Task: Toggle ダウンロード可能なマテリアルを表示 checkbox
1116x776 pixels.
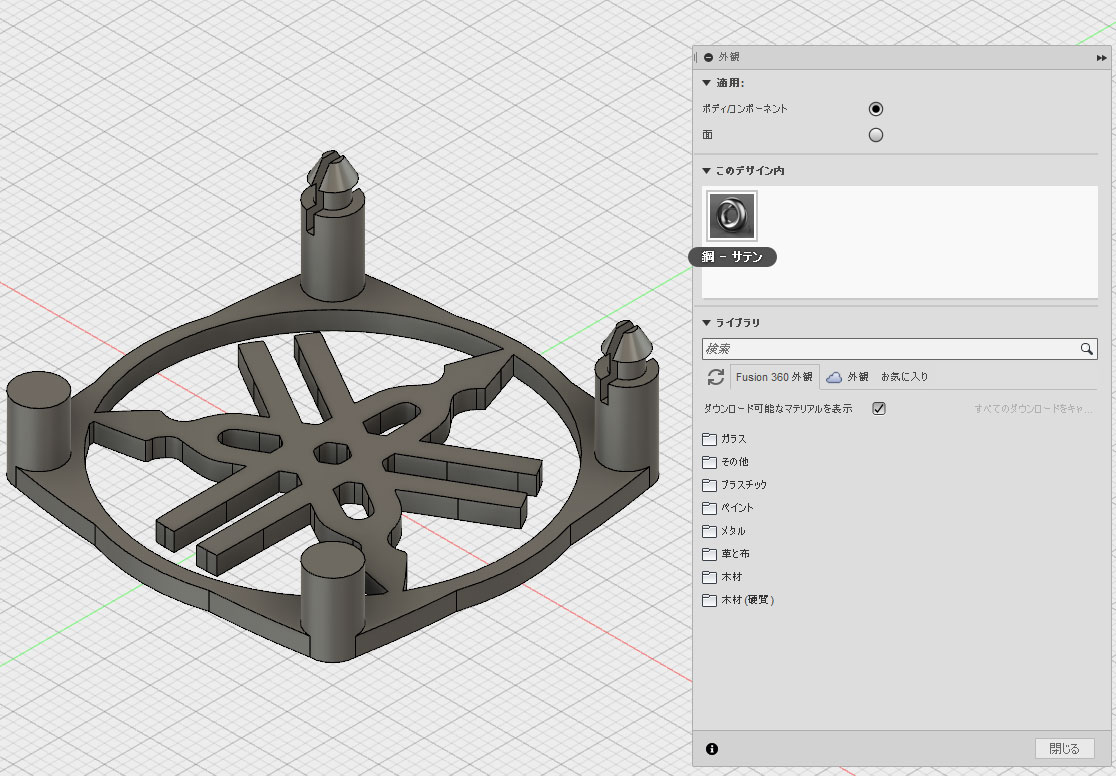Action: click(879, 409)
